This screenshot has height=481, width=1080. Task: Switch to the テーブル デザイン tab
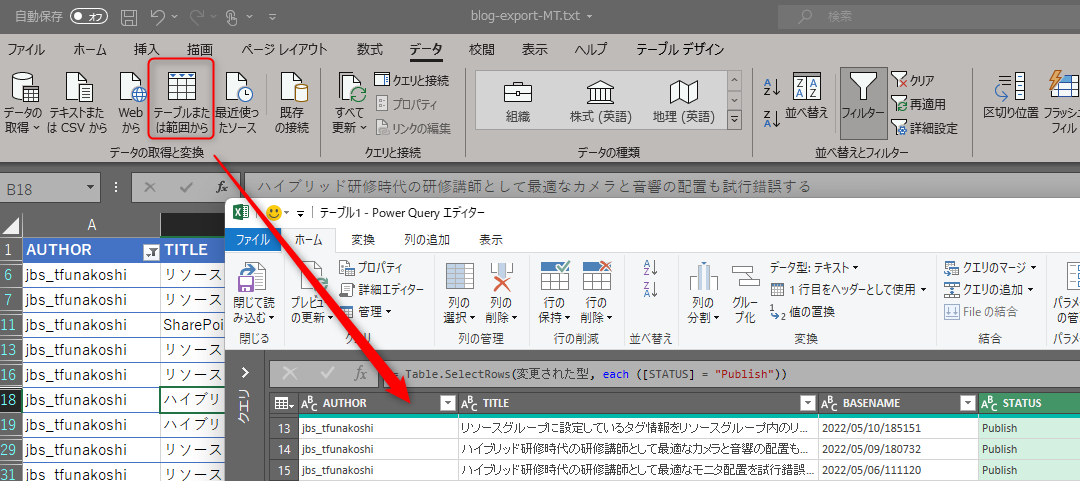coord(680,49)
